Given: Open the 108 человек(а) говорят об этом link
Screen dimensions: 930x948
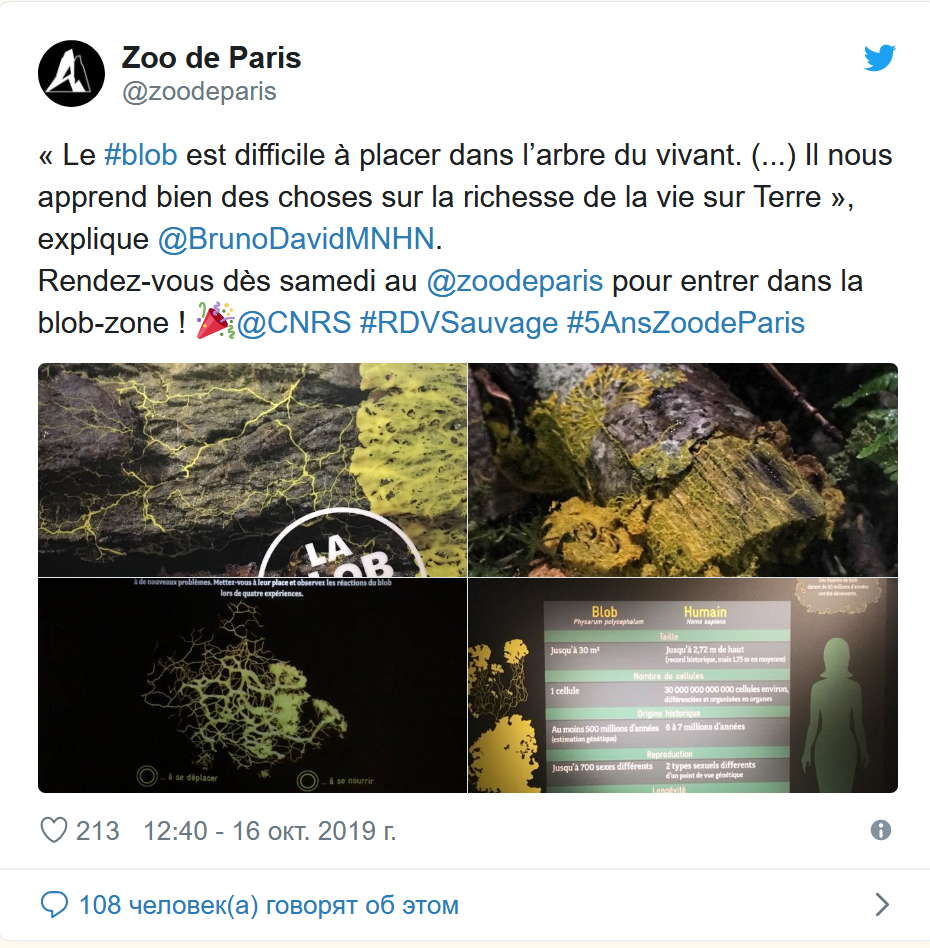Looking at the screenshot, I should point(268,905).
